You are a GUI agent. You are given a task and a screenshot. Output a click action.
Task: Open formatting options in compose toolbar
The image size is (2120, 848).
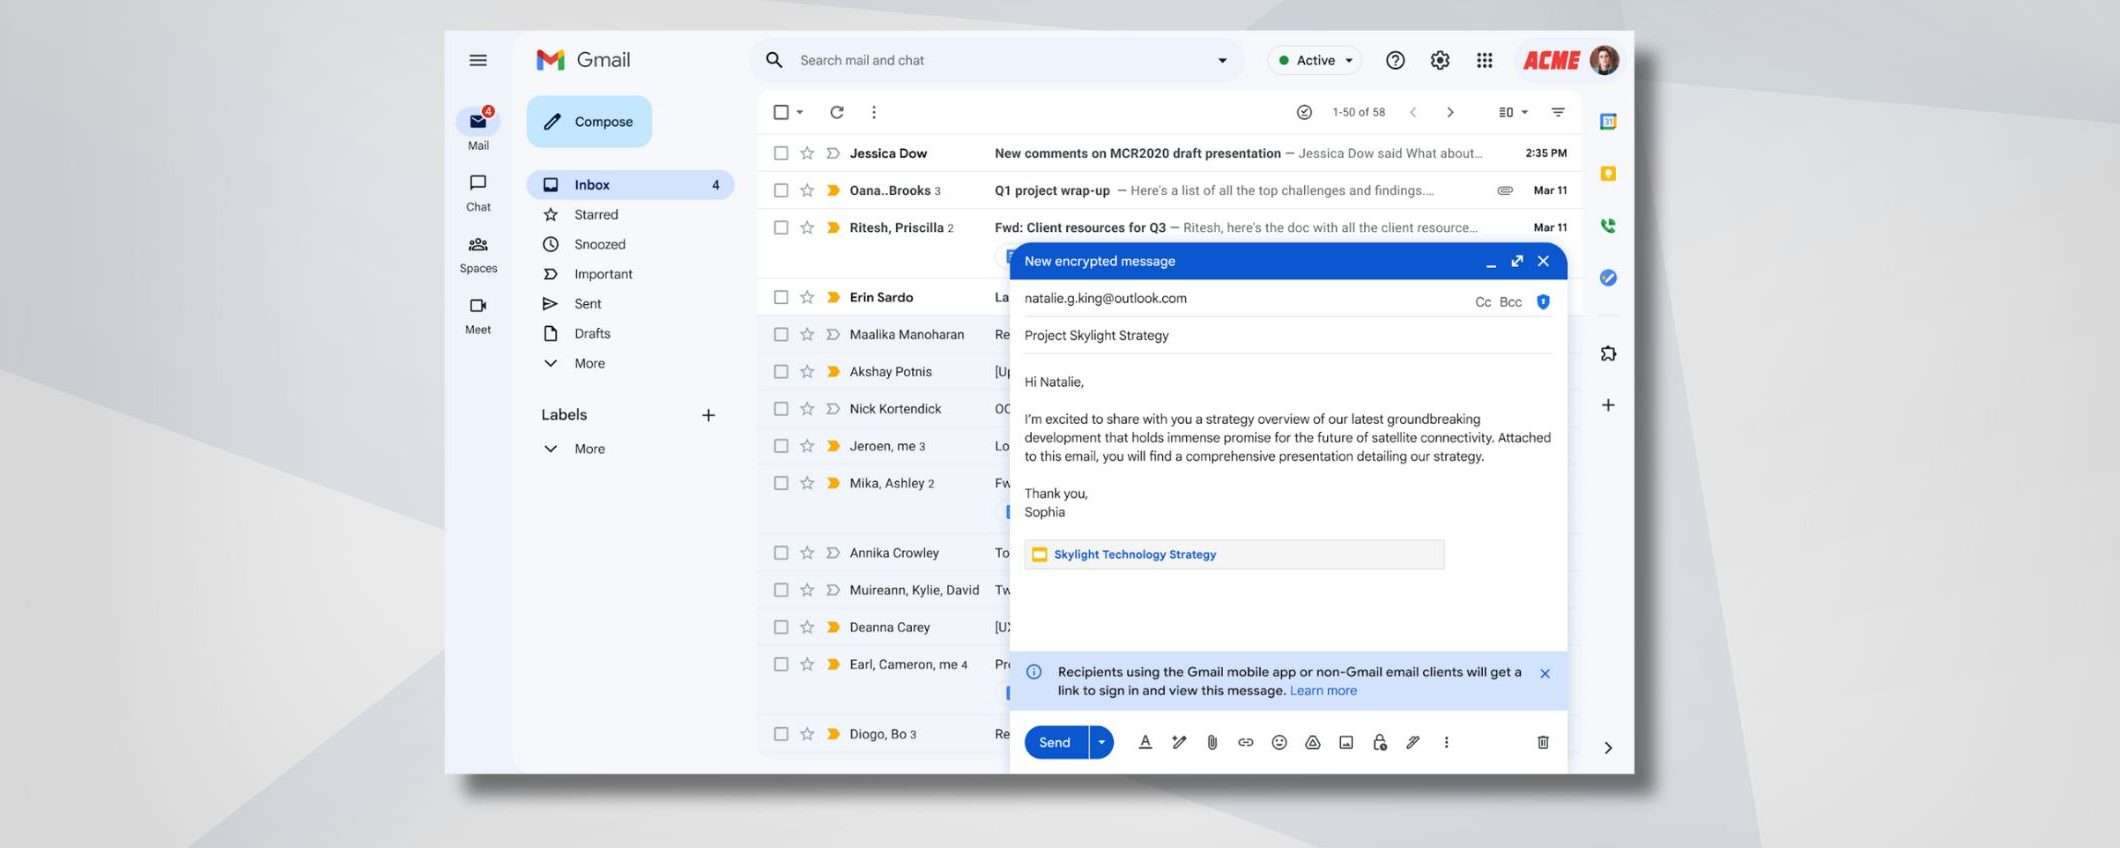(1145, 742)
